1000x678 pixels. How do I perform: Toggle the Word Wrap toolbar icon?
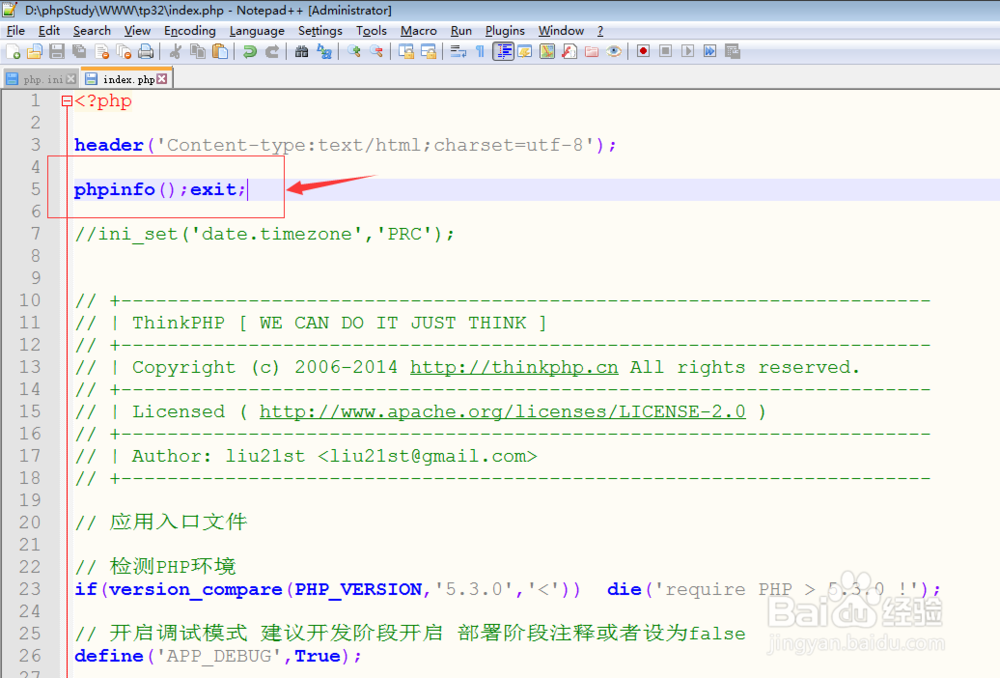pos(458,52)
